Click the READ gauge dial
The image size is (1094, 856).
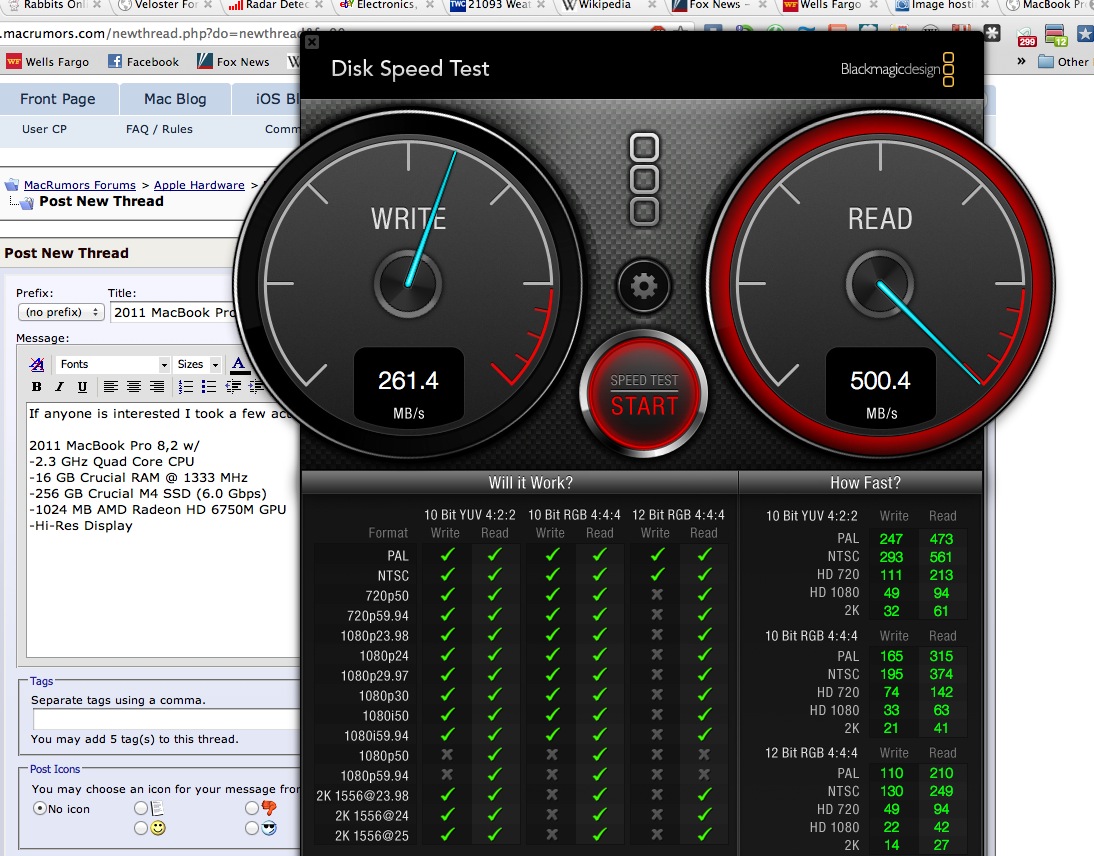[x=880, y=284]
